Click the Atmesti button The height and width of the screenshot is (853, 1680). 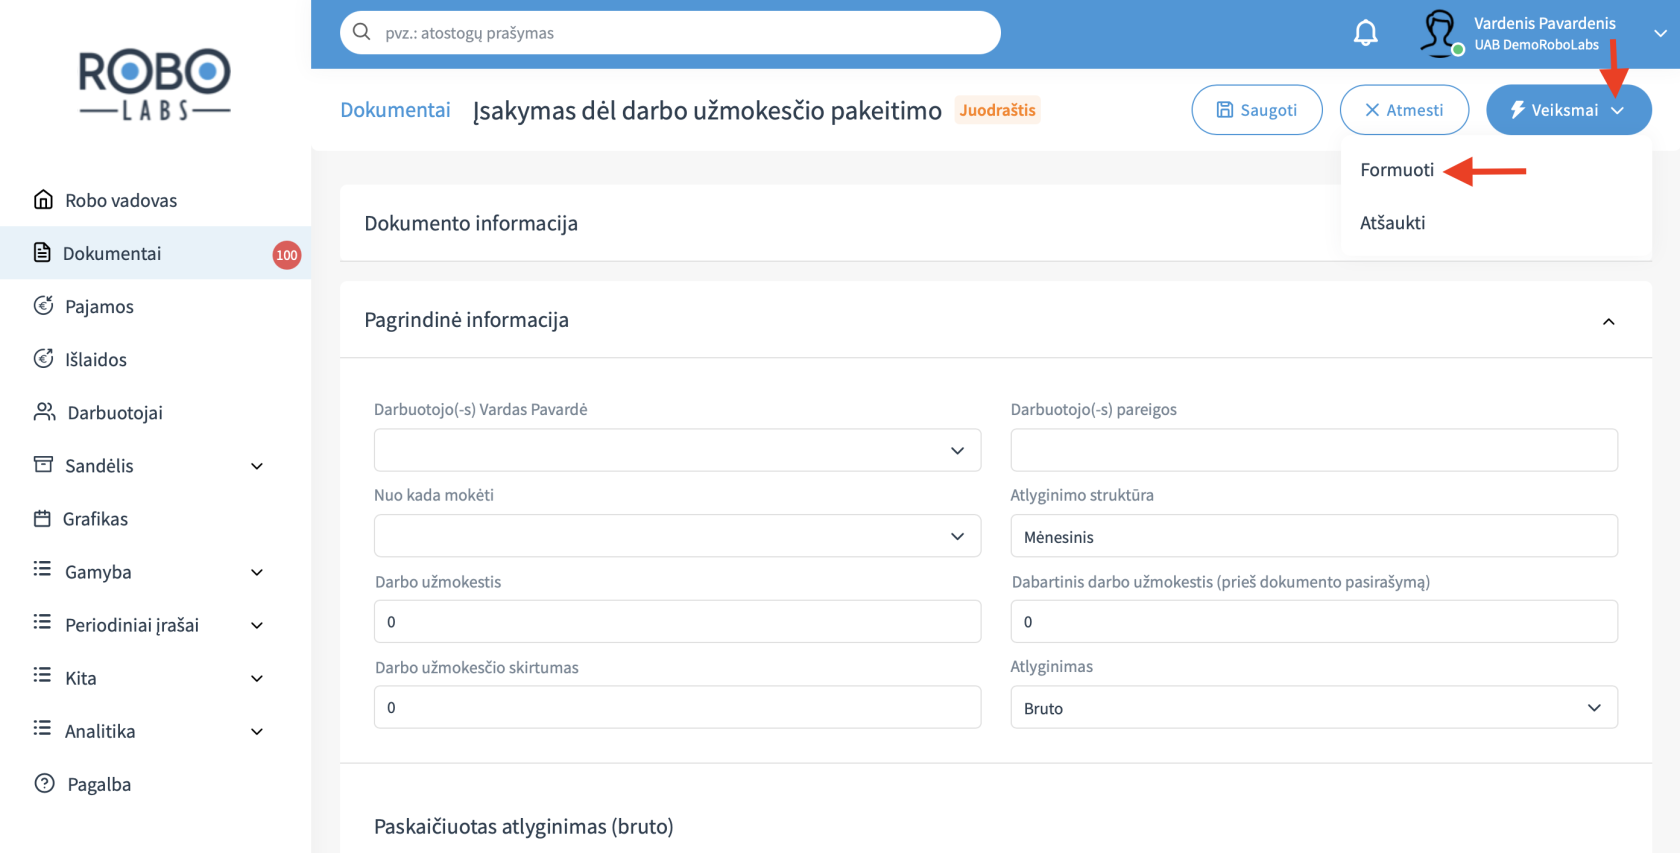coord(1404,110)
